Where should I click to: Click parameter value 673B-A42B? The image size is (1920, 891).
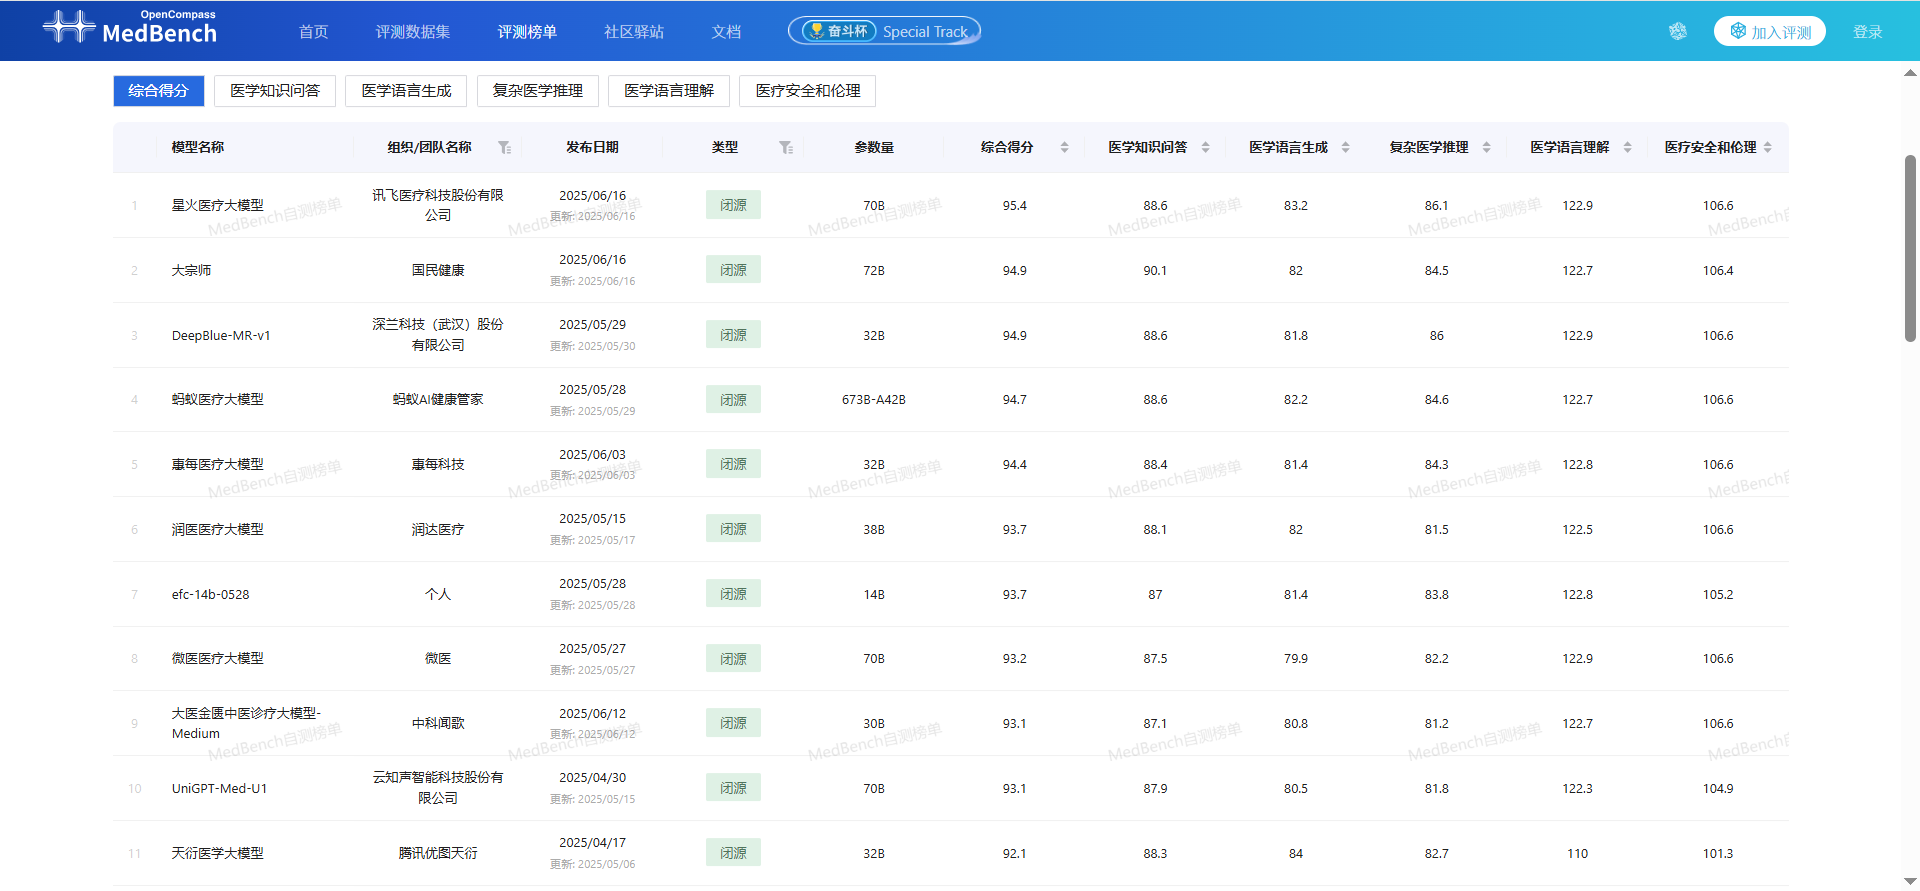874,400
